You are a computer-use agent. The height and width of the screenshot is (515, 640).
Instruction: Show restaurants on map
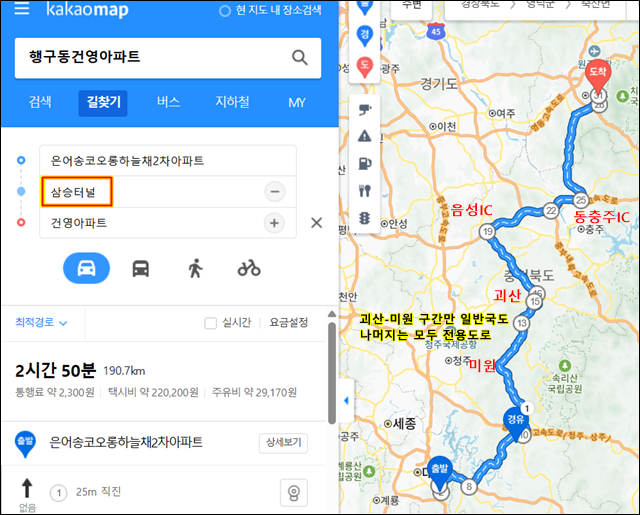[364, 191]
